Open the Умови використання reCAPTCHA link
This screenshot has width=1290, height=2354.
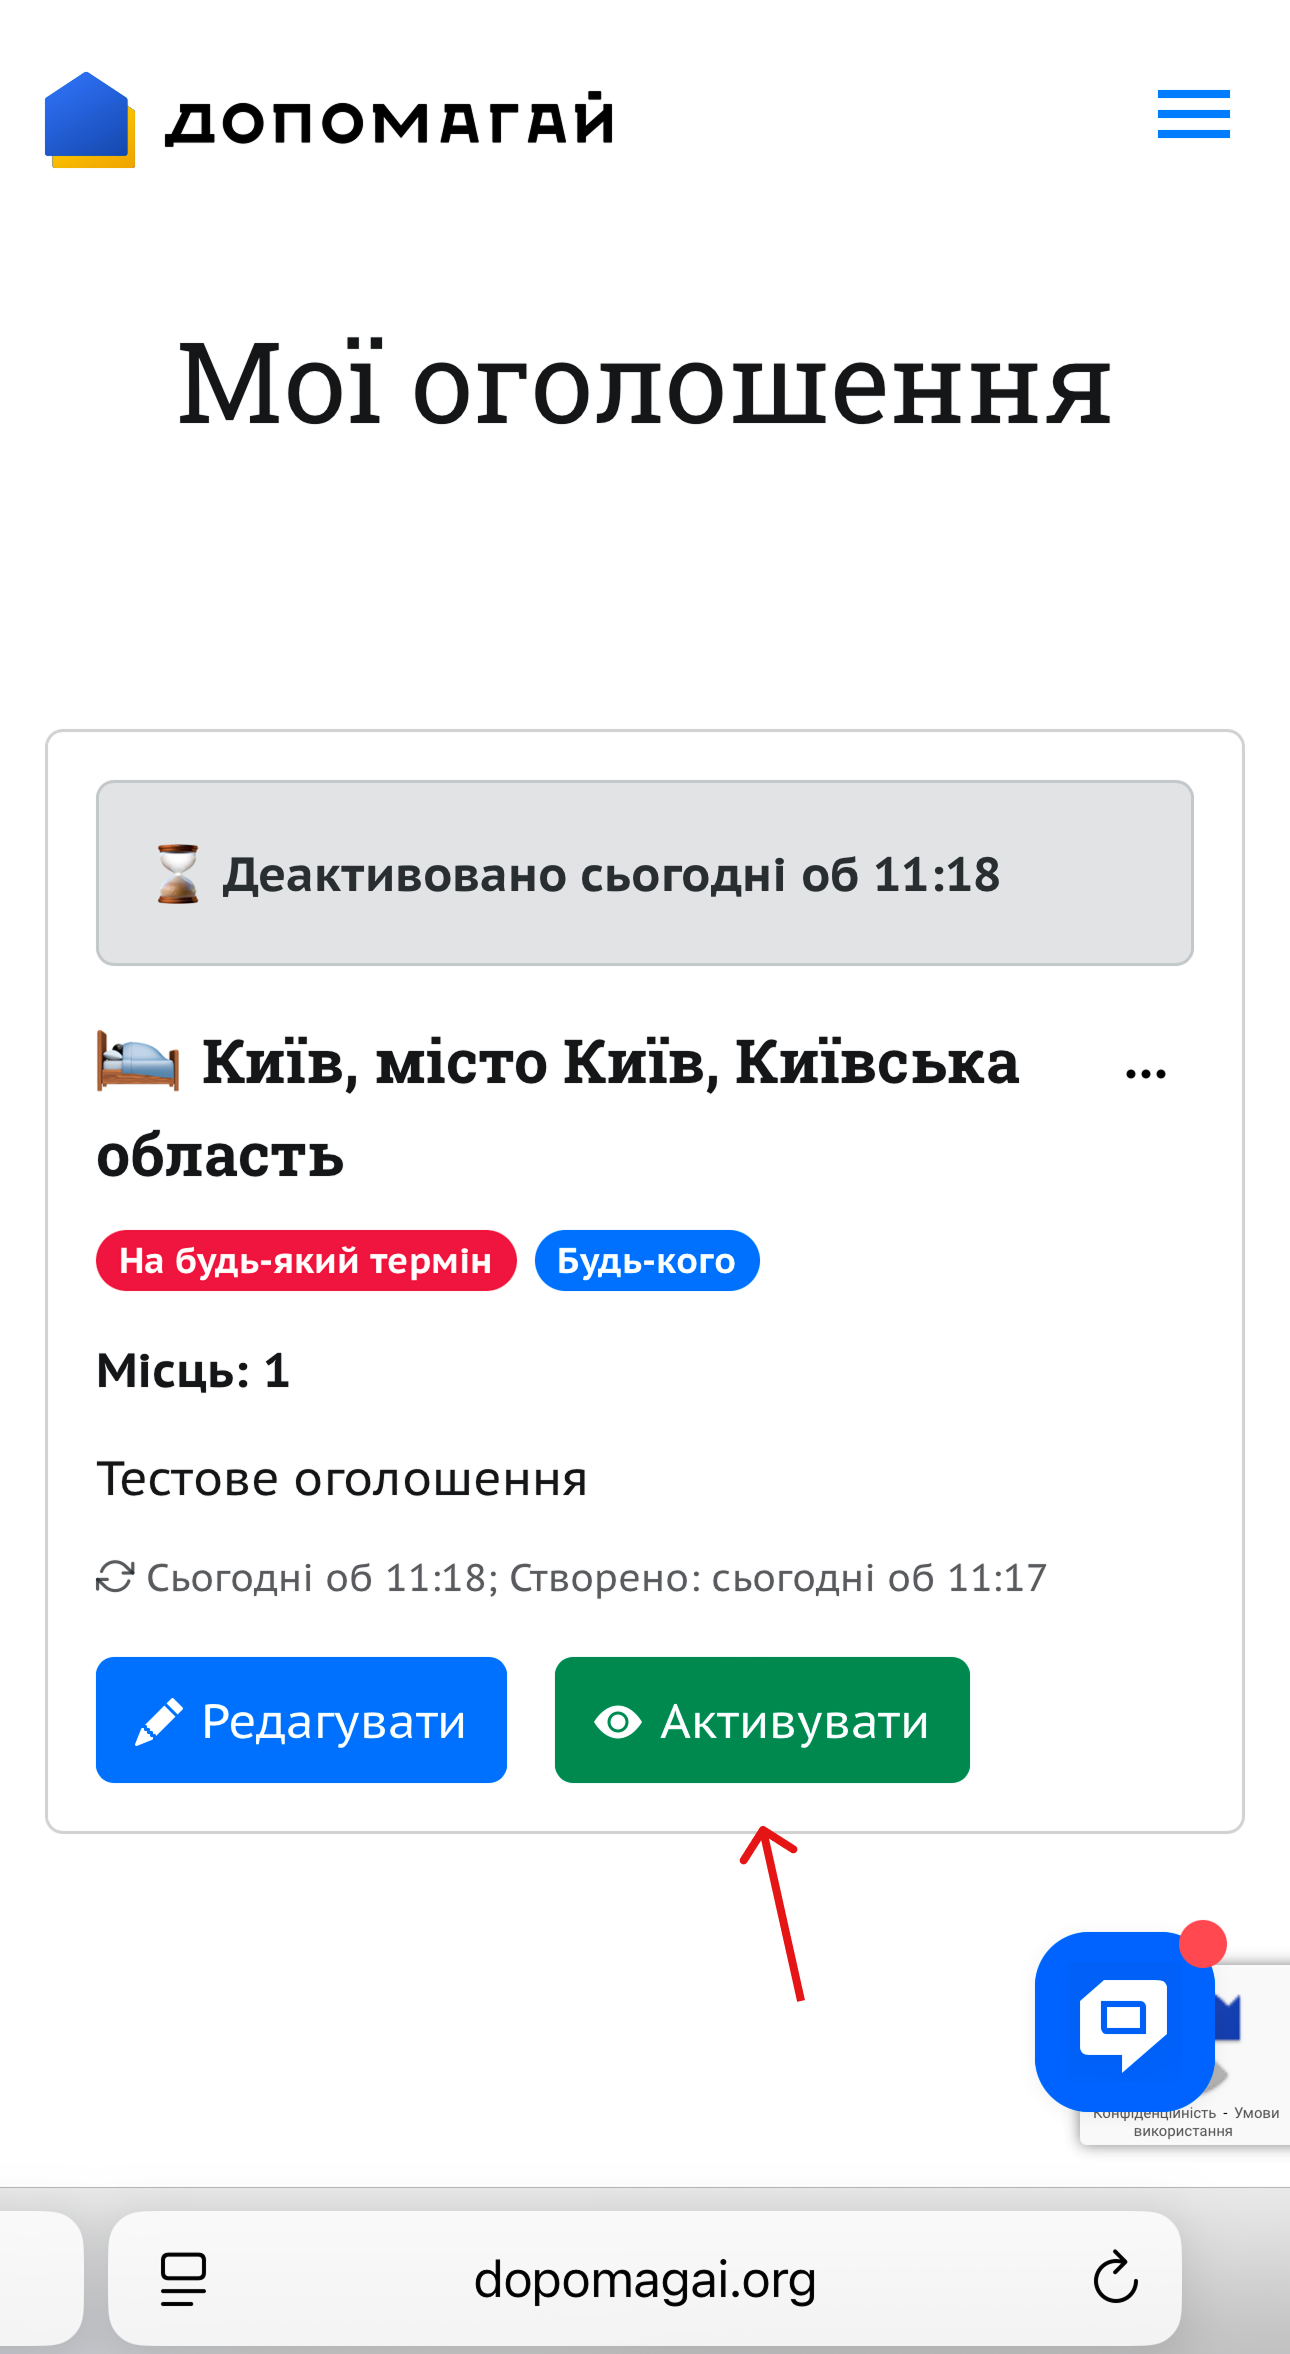pos(1219,2122)
